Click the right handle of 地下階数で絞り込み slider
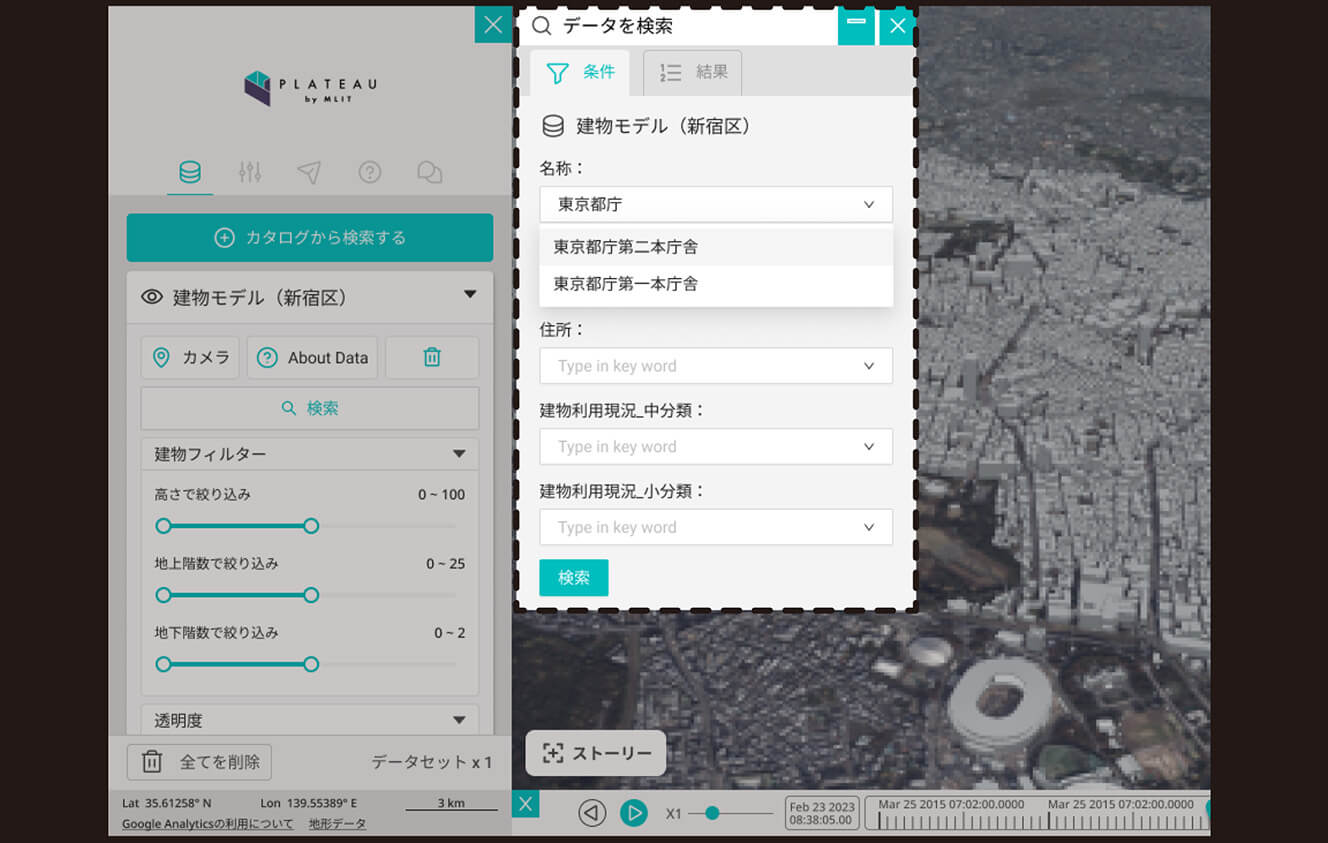 pos(311,664)
